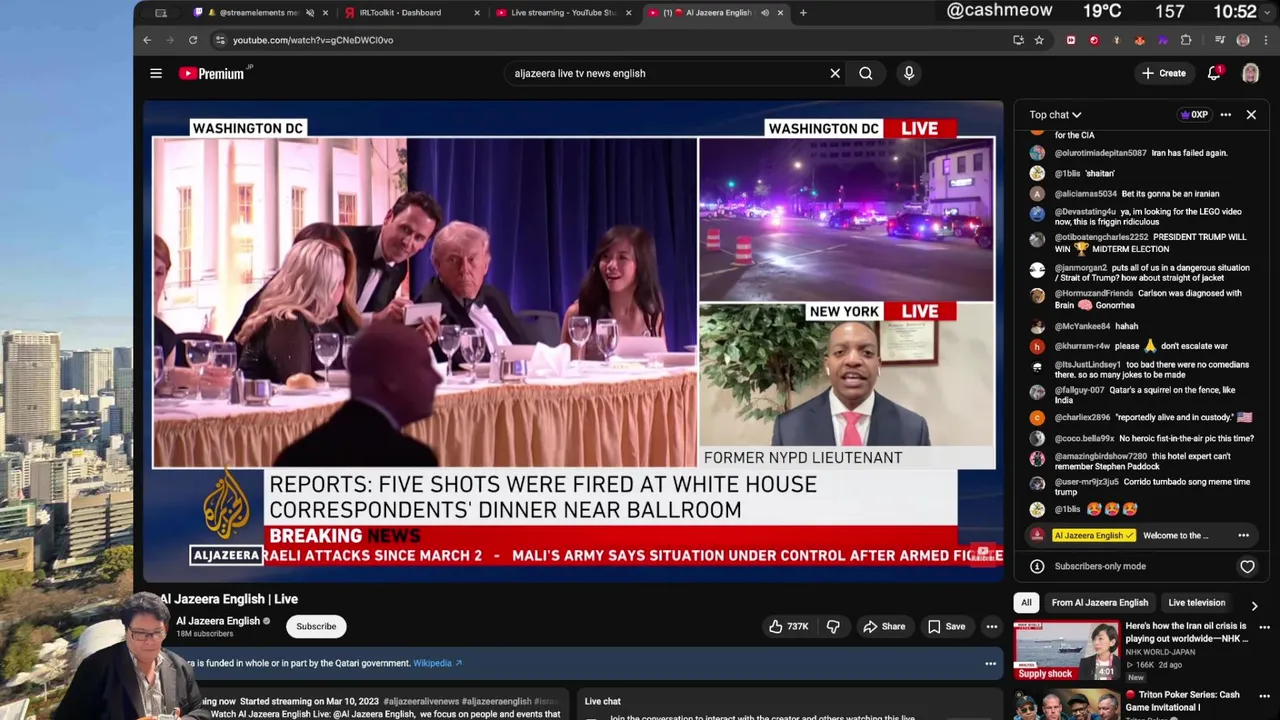
Task: Open Triton Poker Series video title
Action: pyautogui.click(x=1182, y=700)
